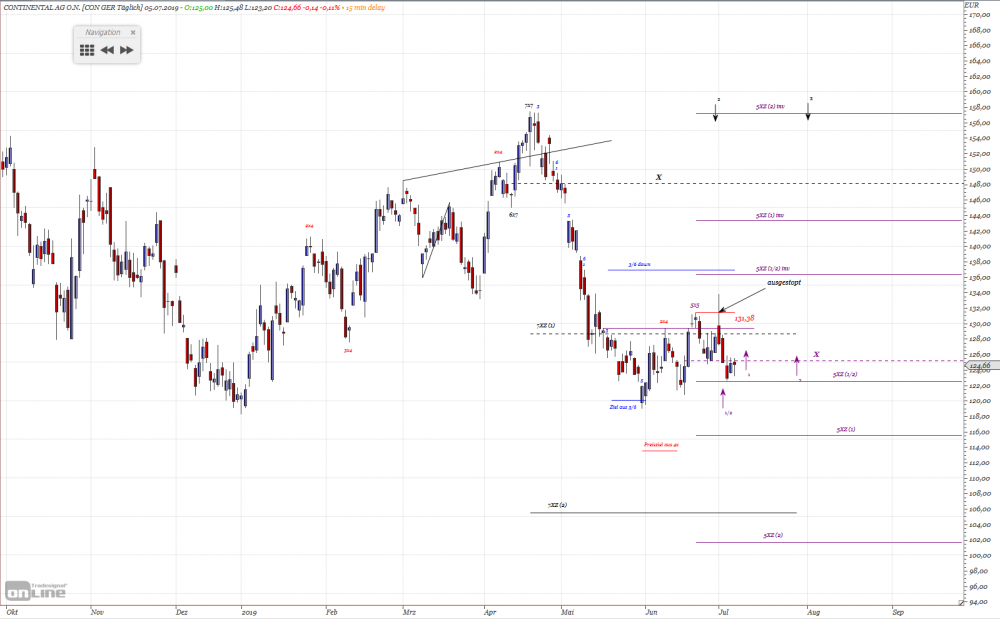This screenshot has width=1000, height=619.
Task: Click the close price C:124,66 value
Action: coord(286,8)
